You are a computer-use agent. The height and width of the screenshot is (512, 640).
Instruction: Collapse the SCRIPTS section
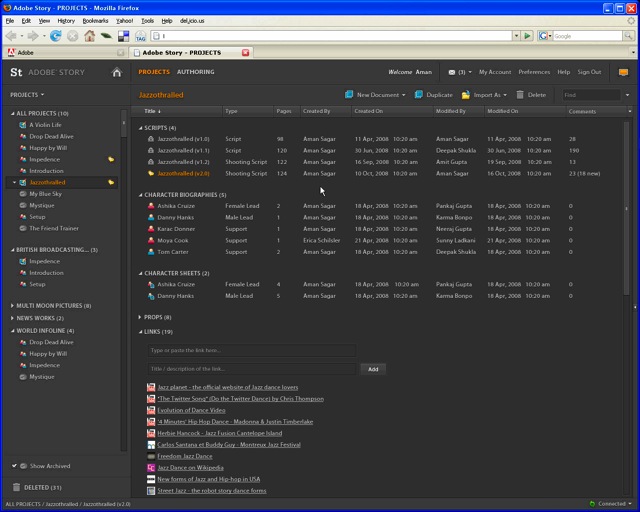click(x=140, y=128)
